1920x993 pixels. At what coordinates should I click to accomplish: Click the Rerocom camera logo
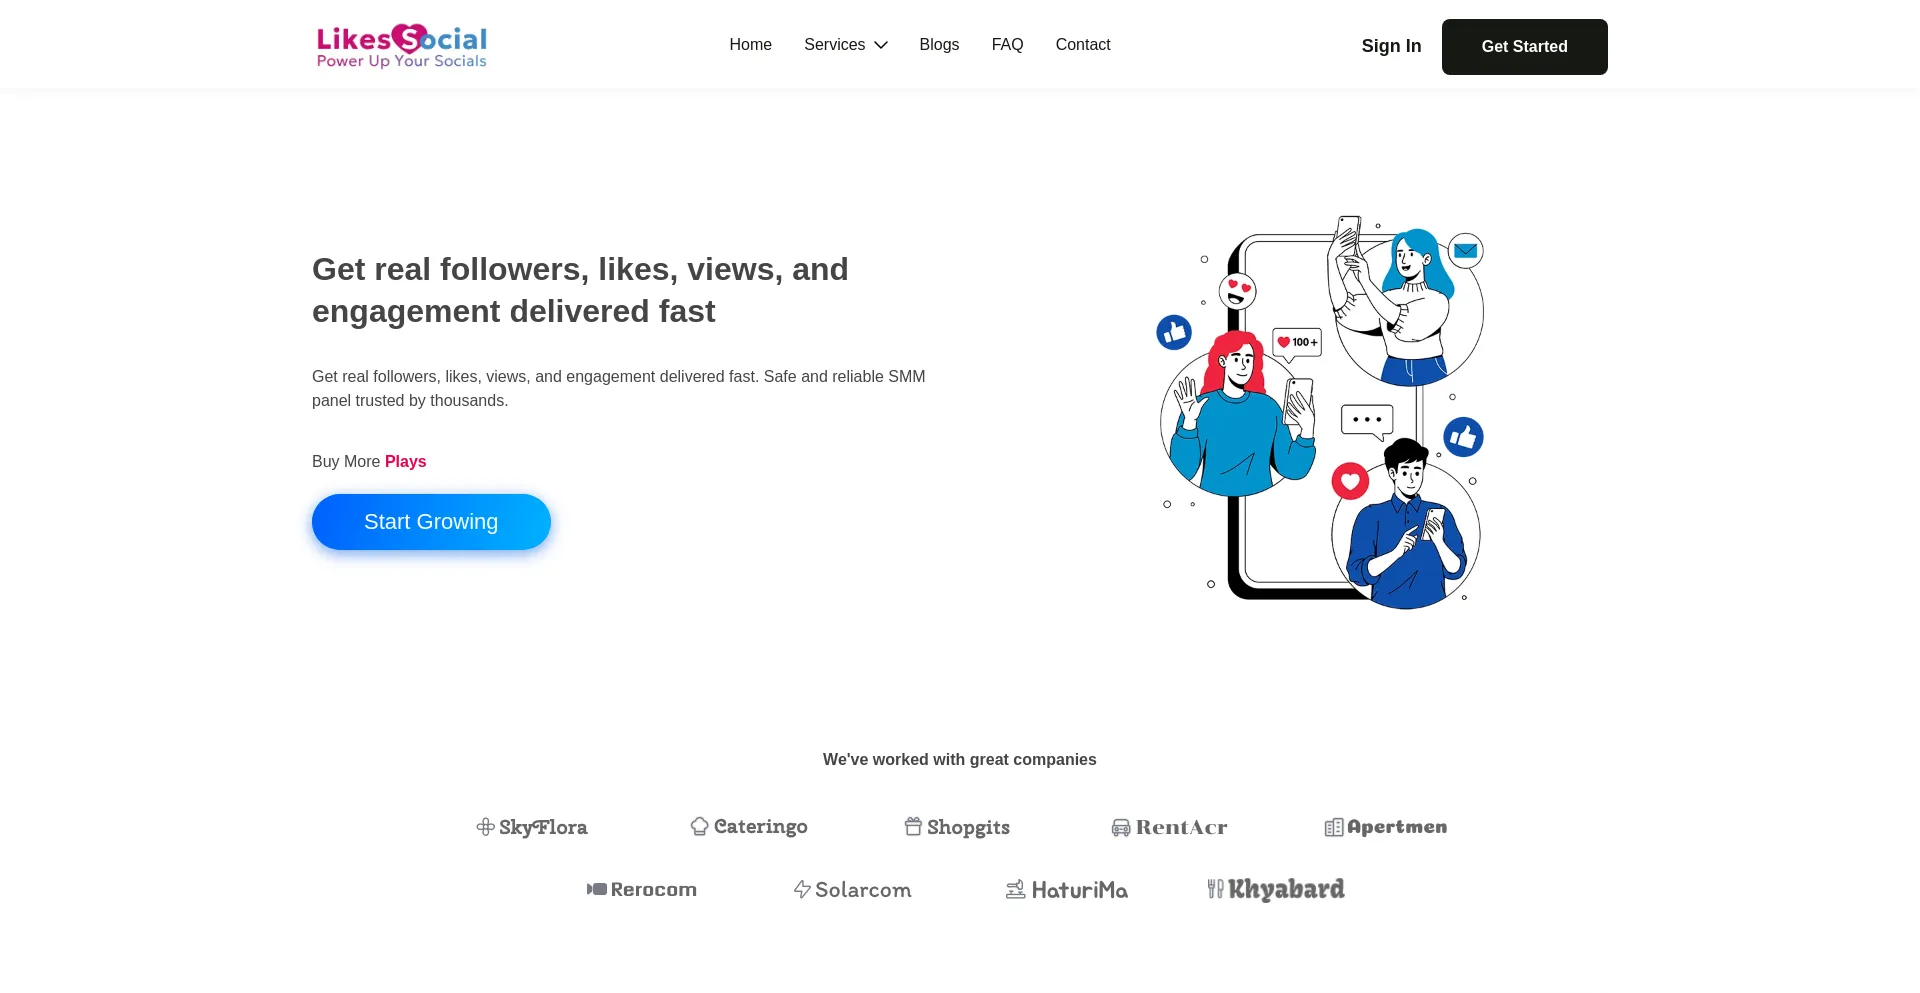pyautogui.click(x=641, y=889)
